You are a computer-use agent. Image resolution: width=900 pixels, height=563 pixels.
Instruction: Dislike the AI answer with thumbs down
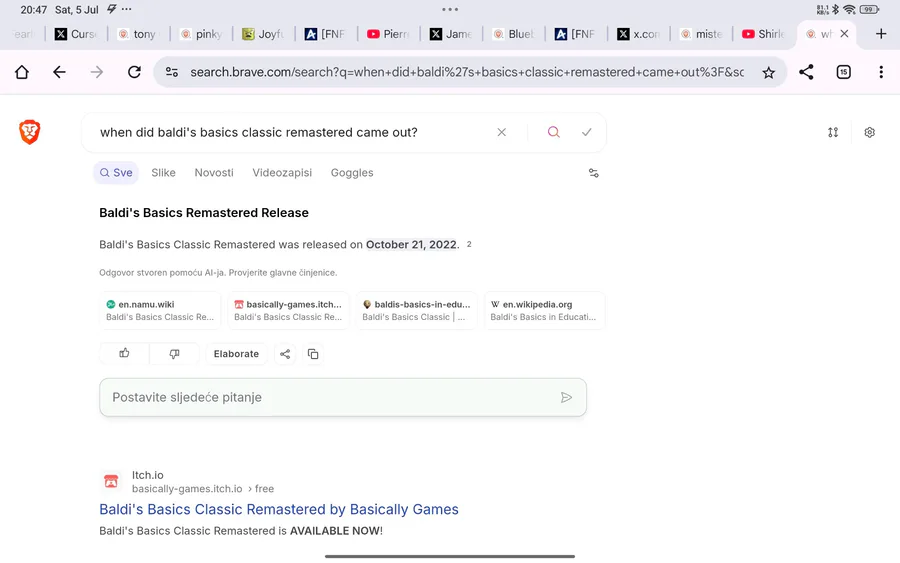point(174,354)
